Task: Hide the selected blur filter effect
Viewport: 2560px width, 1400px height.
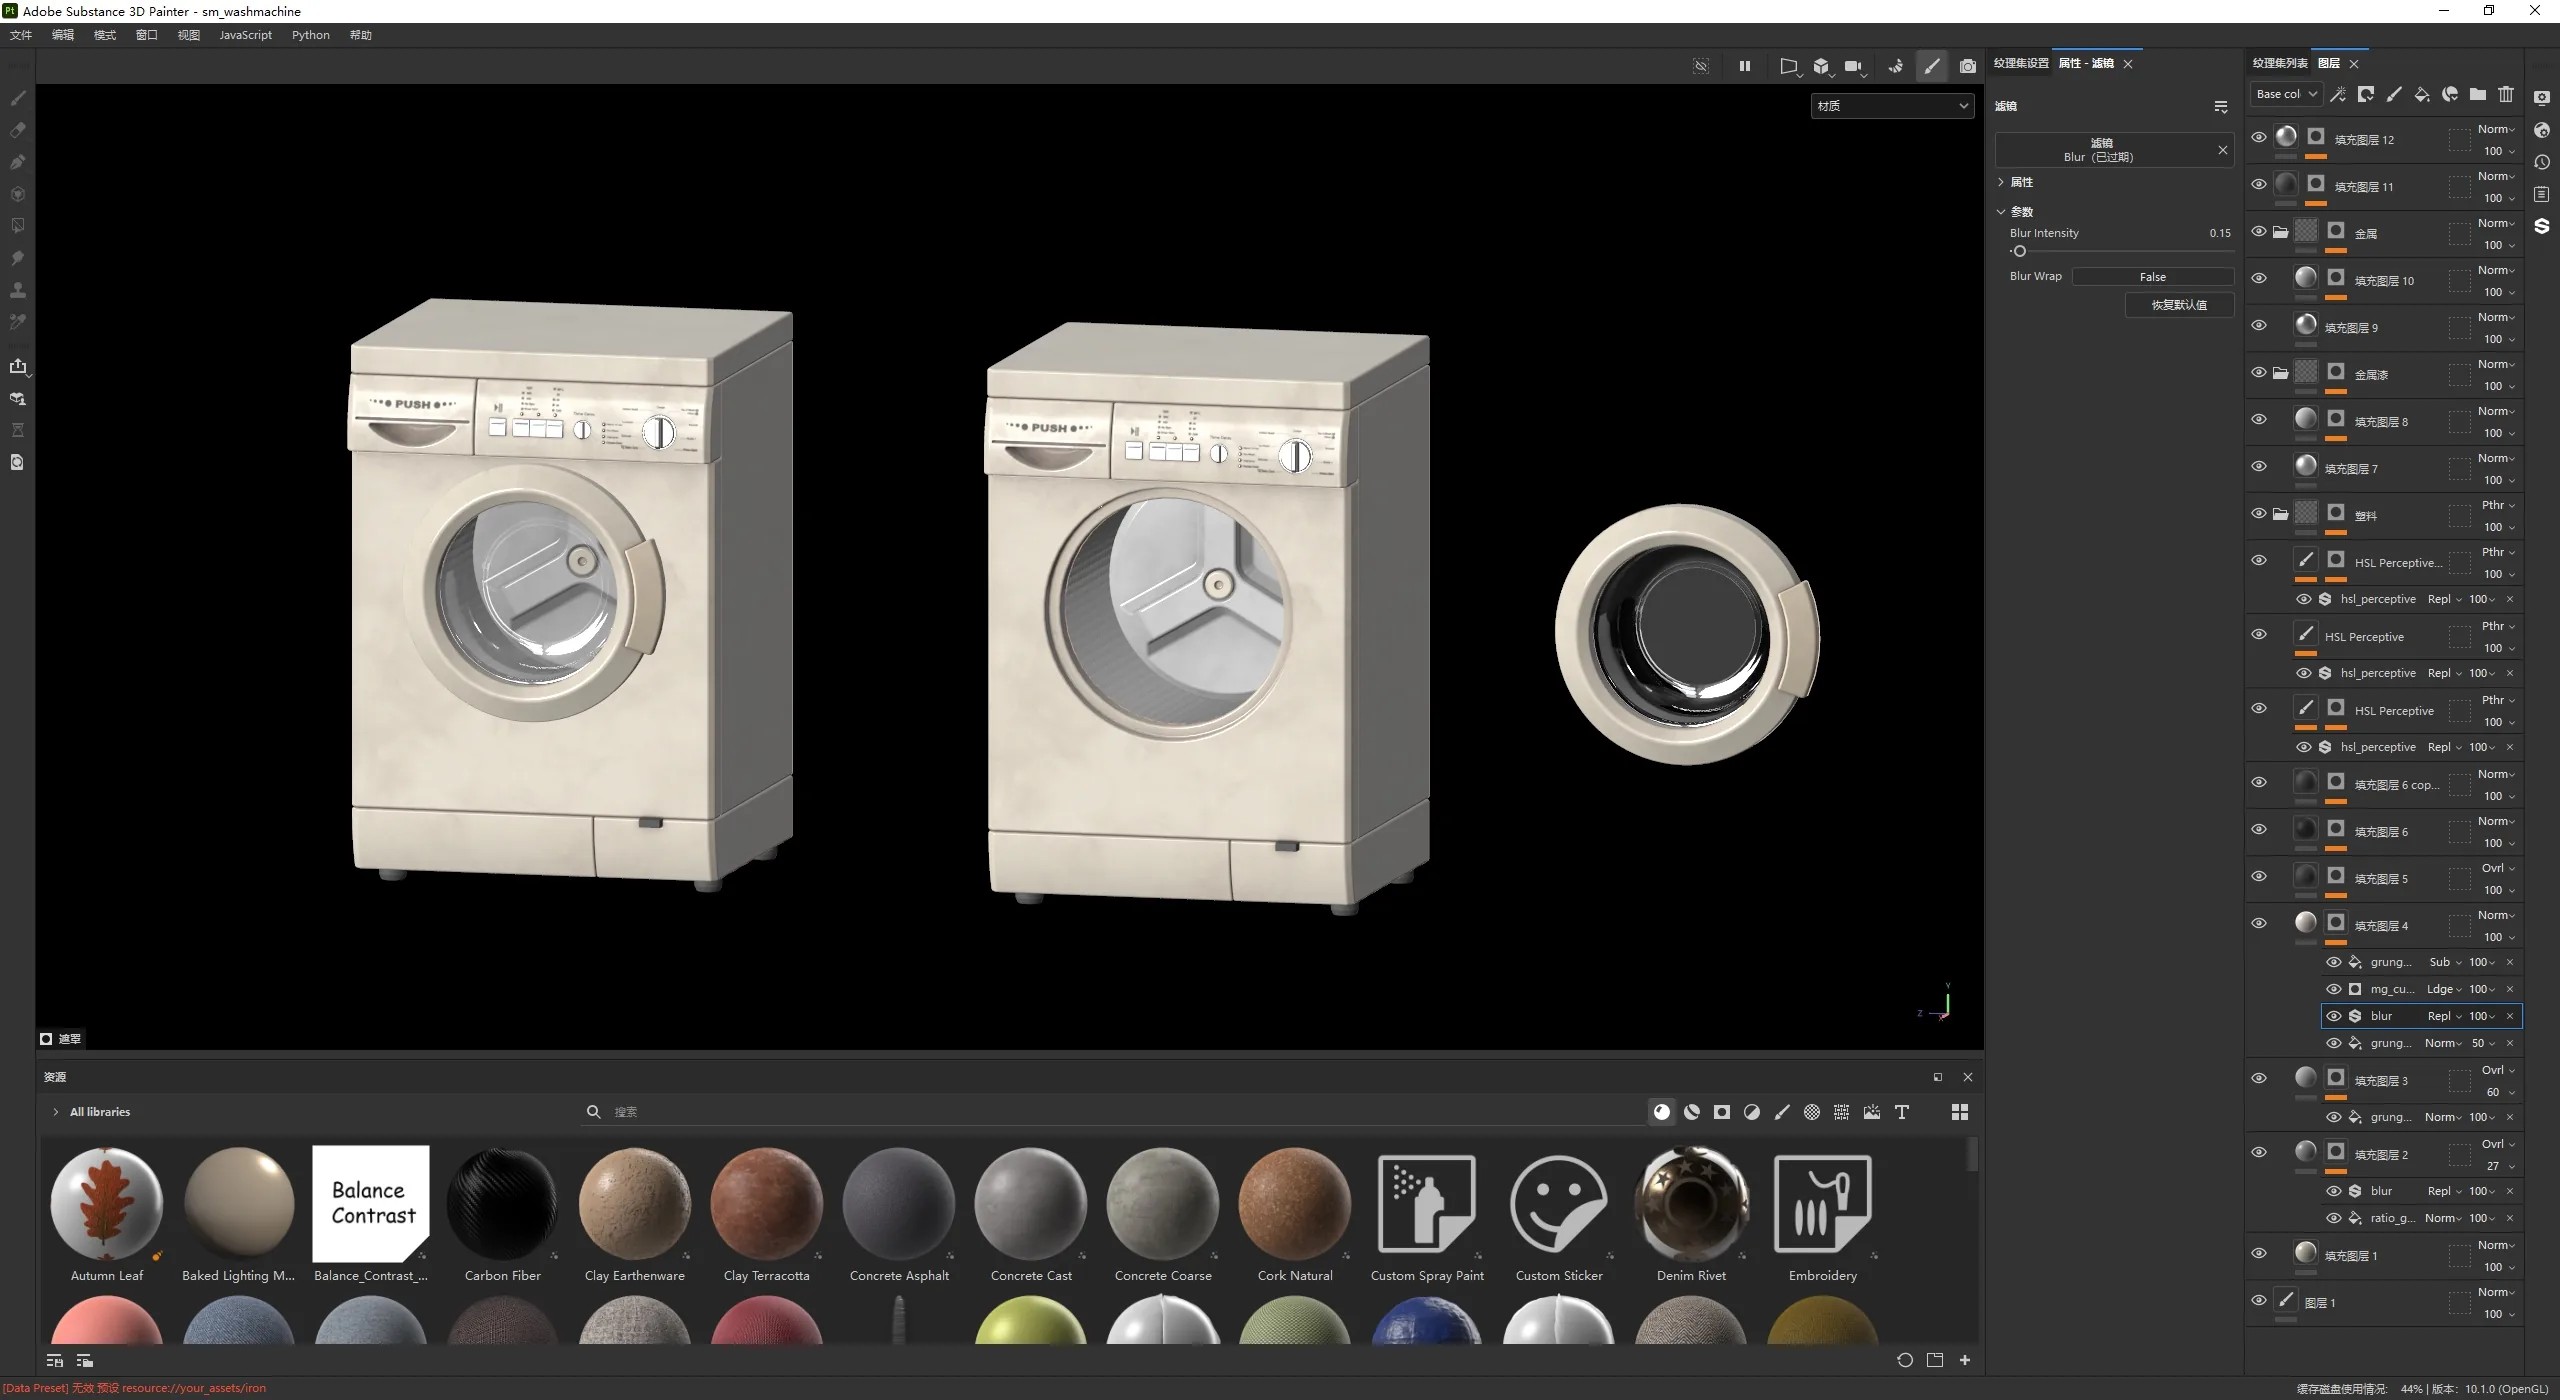Action: (x=2334, y=1016)
